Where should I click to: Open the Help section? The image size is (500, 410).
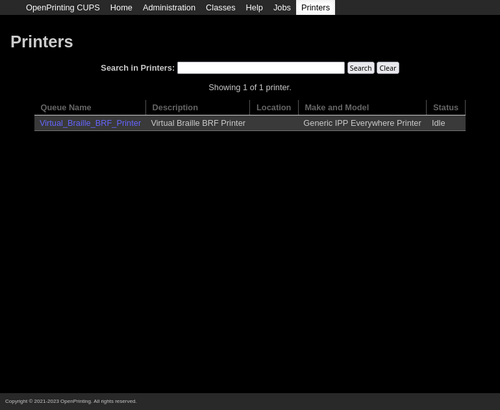[254, 7]
